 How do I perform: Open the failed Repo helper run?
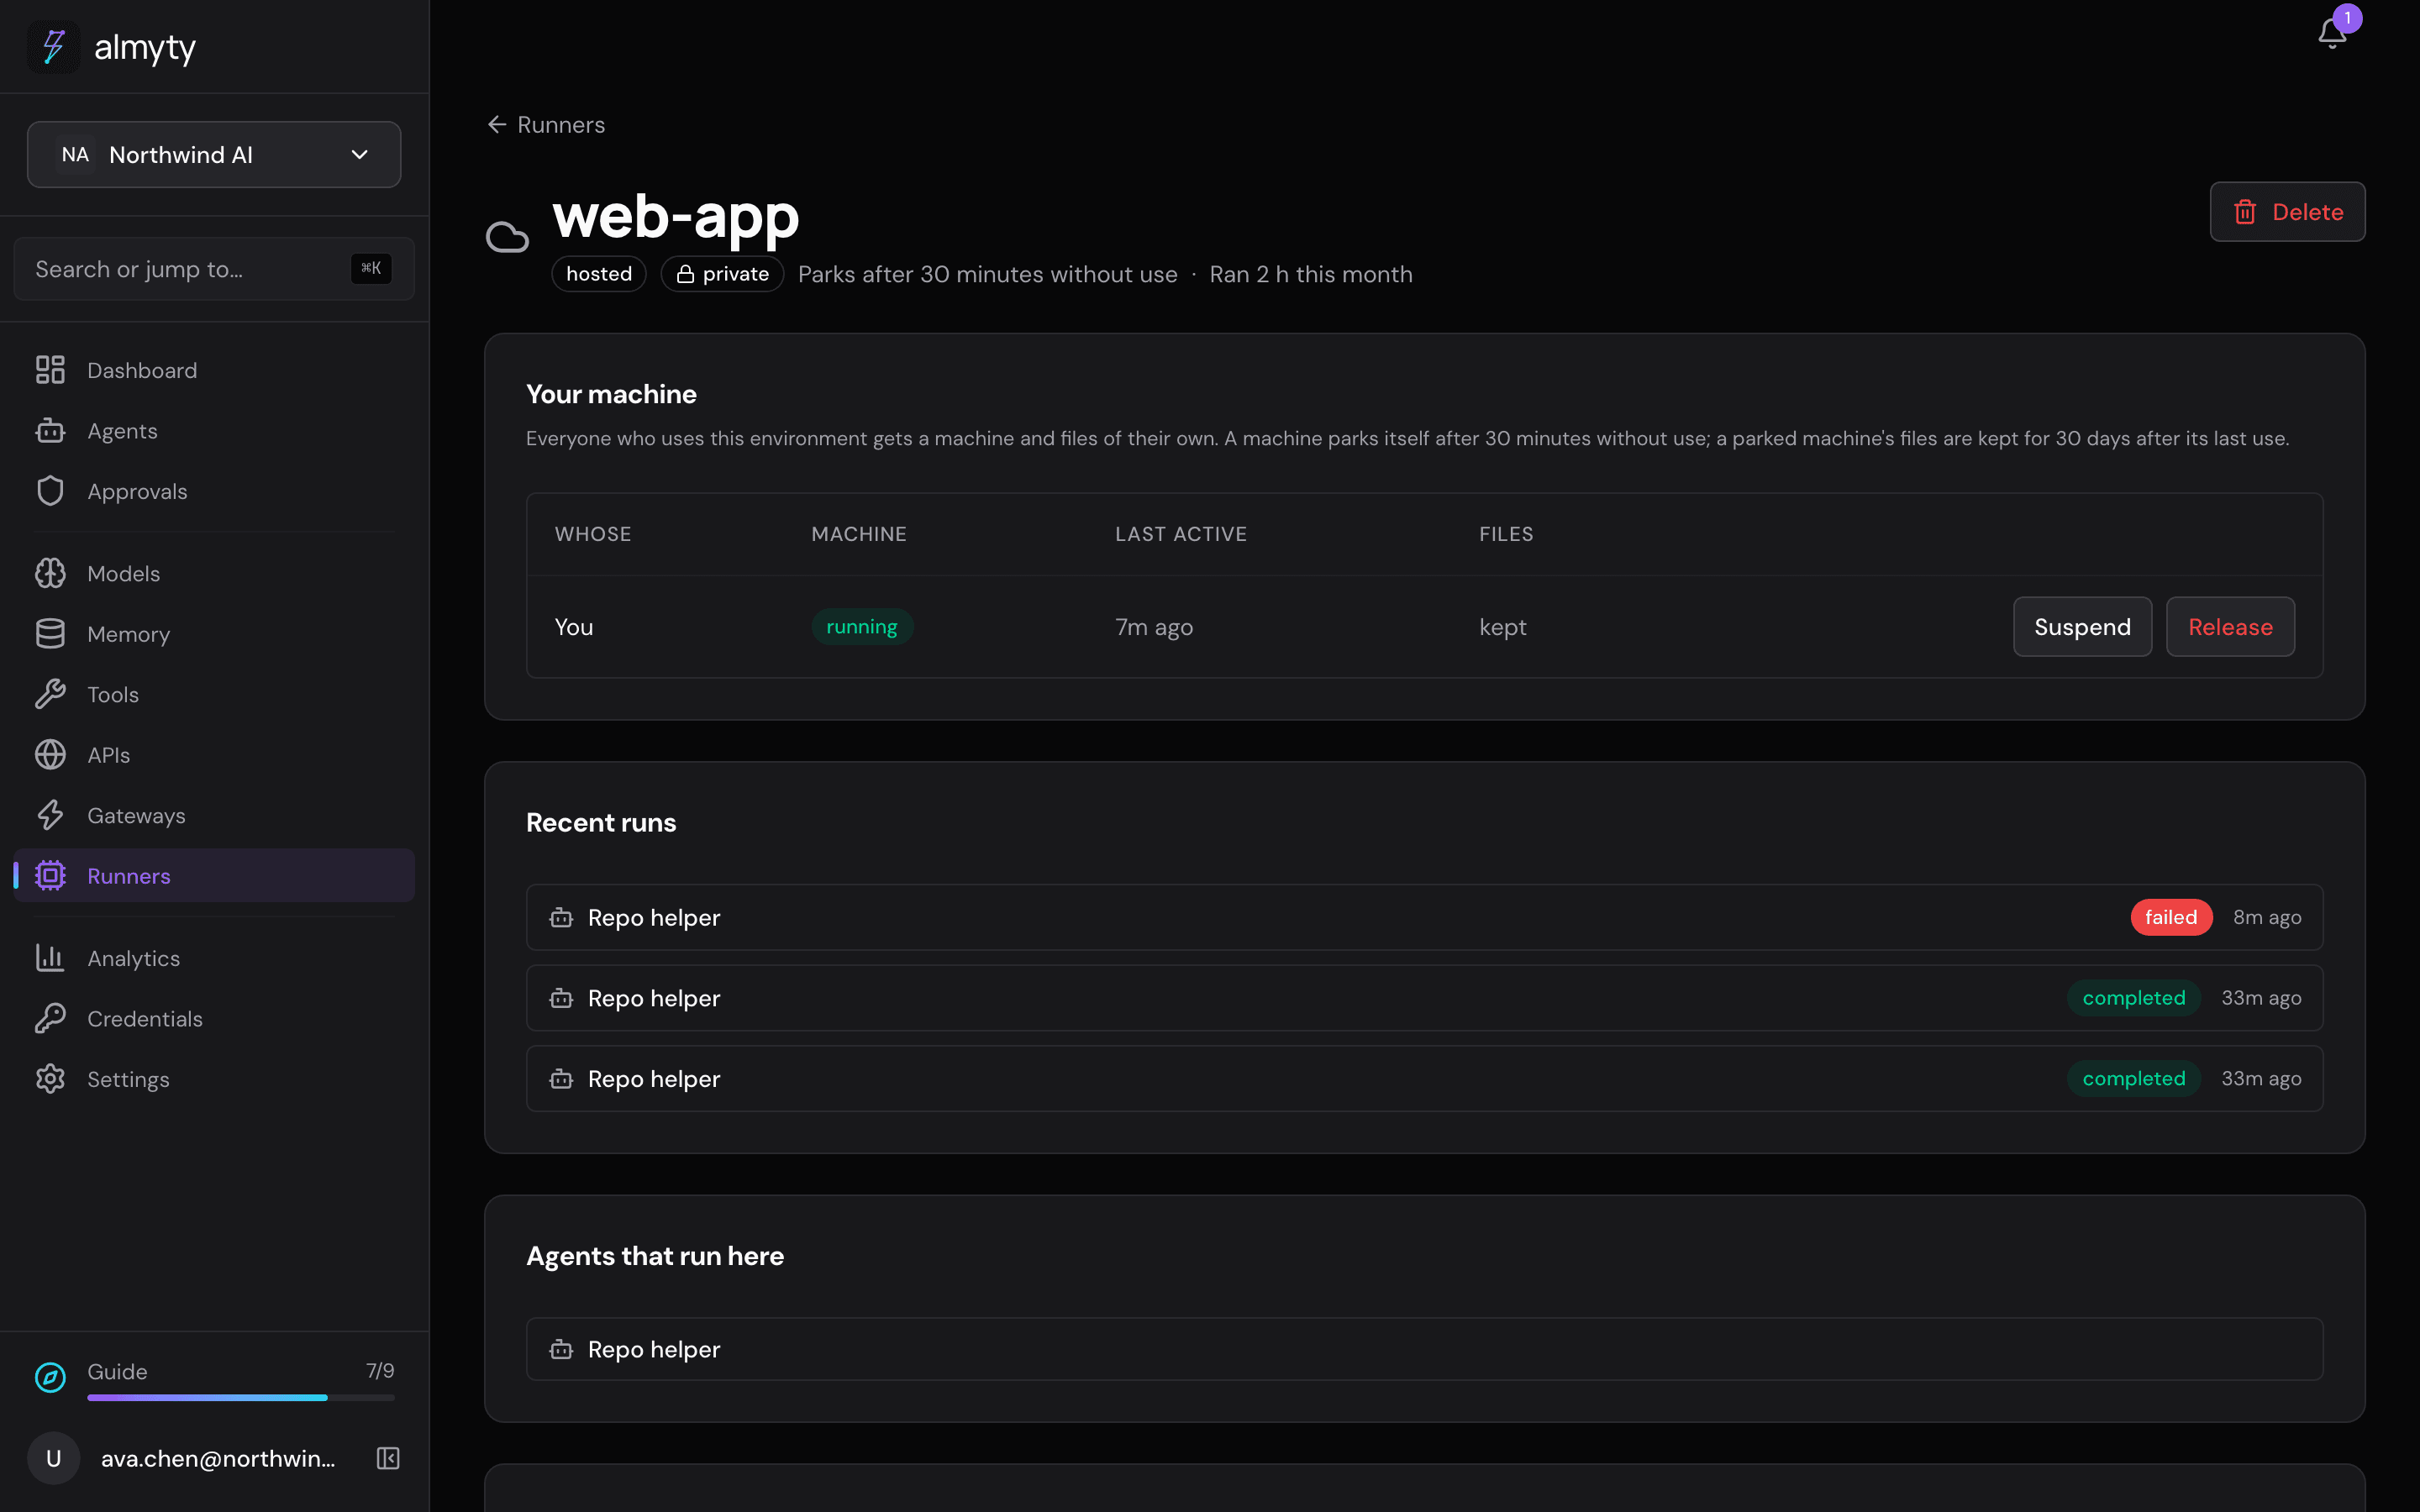click(1424, 917)
